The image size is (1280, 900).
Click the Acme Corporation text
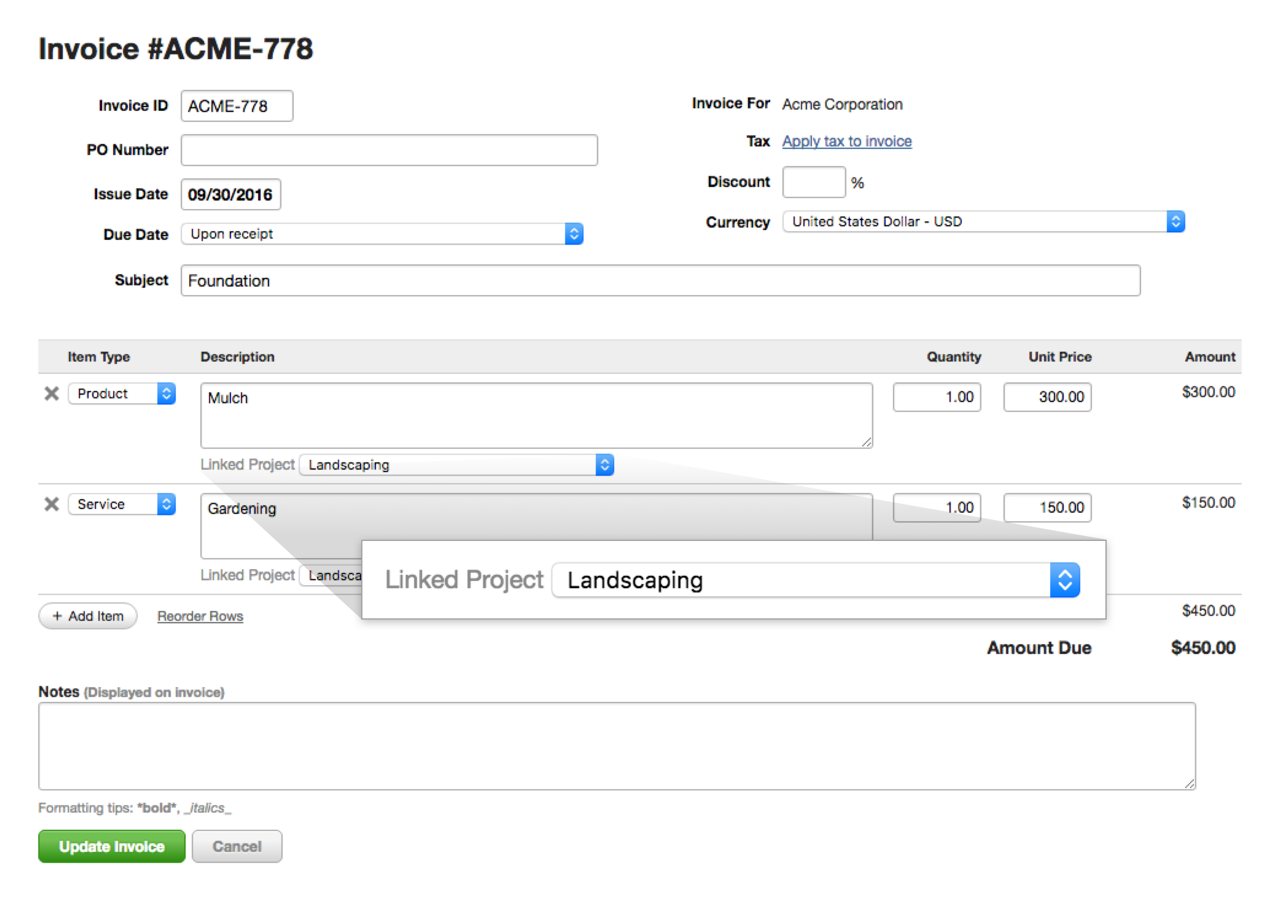842,104
